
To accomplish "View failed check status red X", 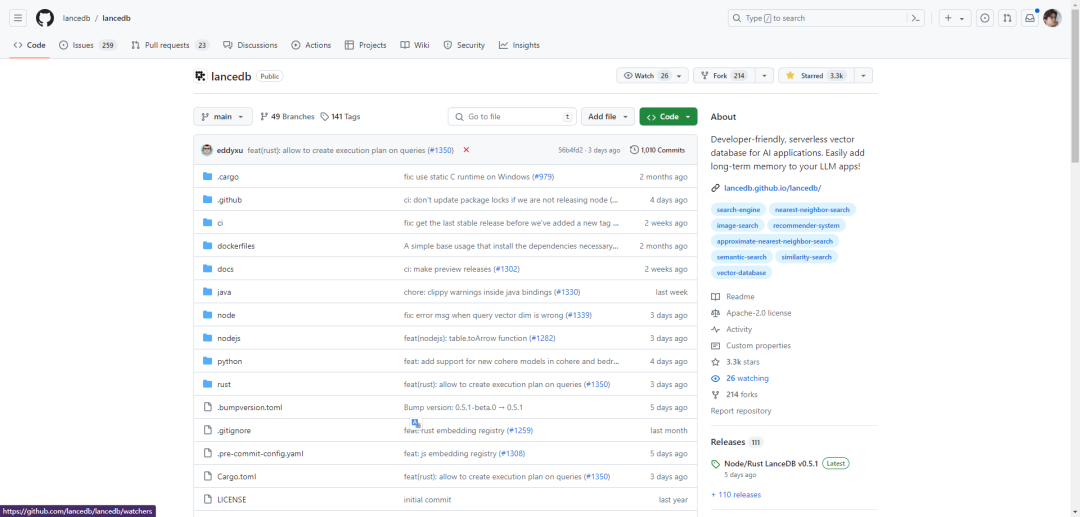I will (x=466, y=150).
